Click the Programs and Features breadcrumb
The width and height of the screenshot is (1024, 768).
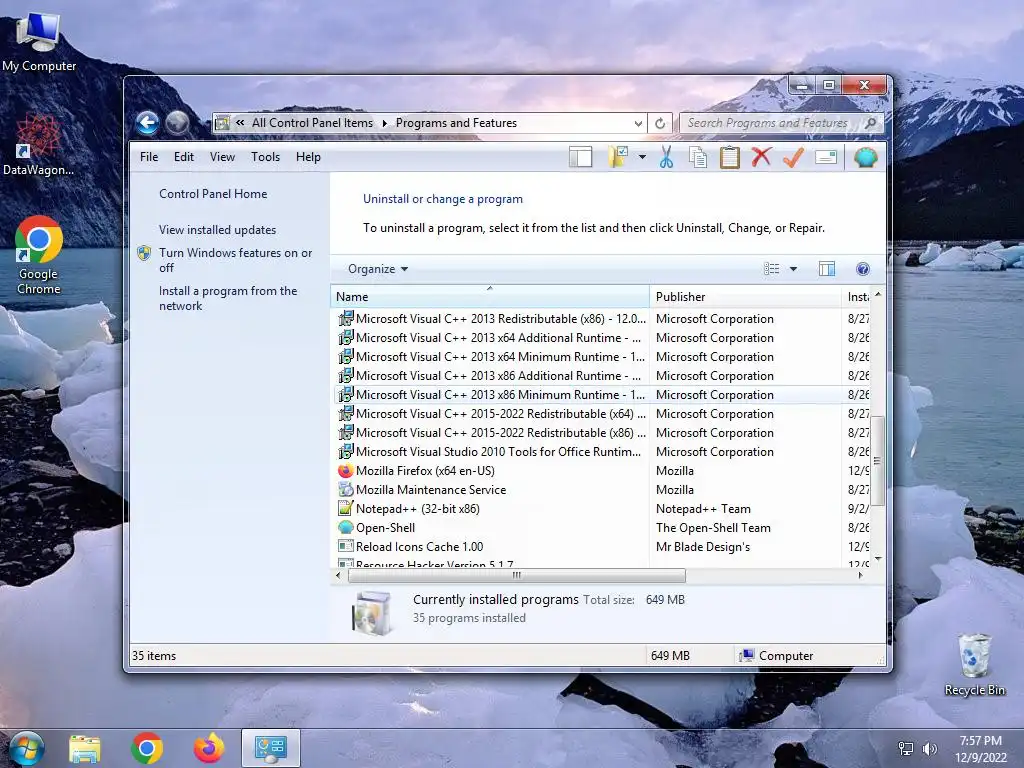[x=456, y=123]
